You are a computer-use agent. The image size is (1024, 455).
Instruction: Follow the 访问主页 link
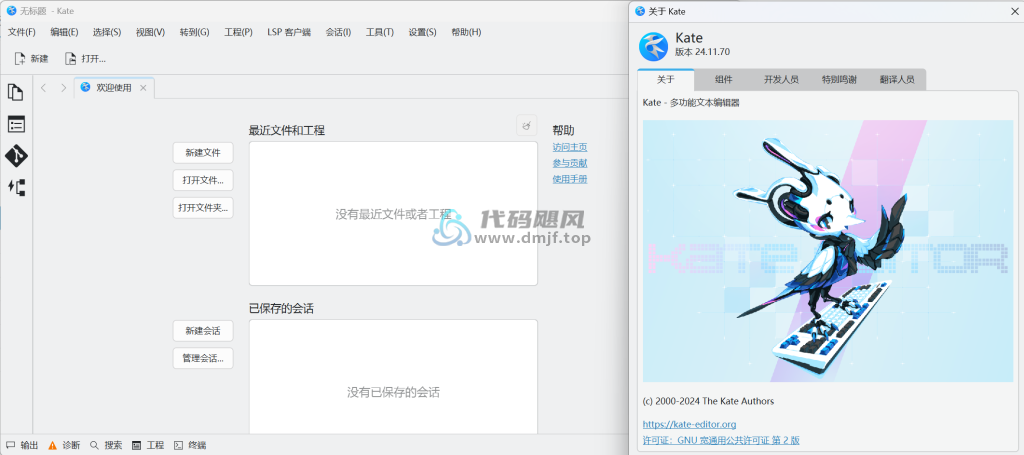coord(569,148)
